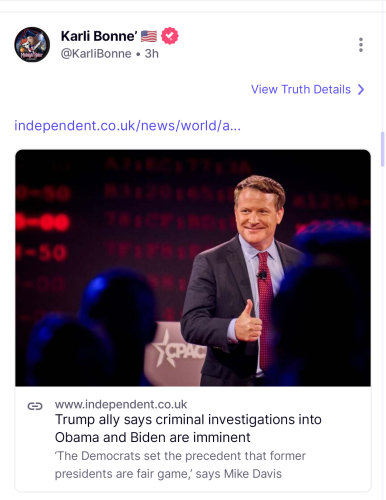Open Karli Bonne' profile avatar
This screenshot has height=500, width=386.
tap(32, 45)
